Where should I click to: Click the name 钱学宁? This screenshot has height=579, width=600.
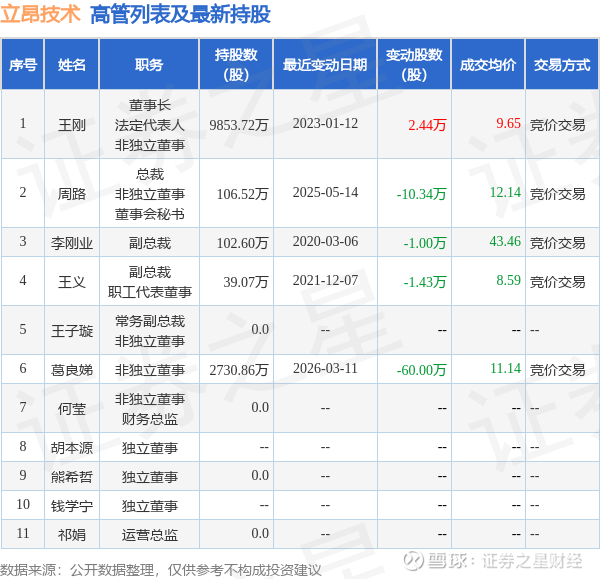tap(72, 506)
